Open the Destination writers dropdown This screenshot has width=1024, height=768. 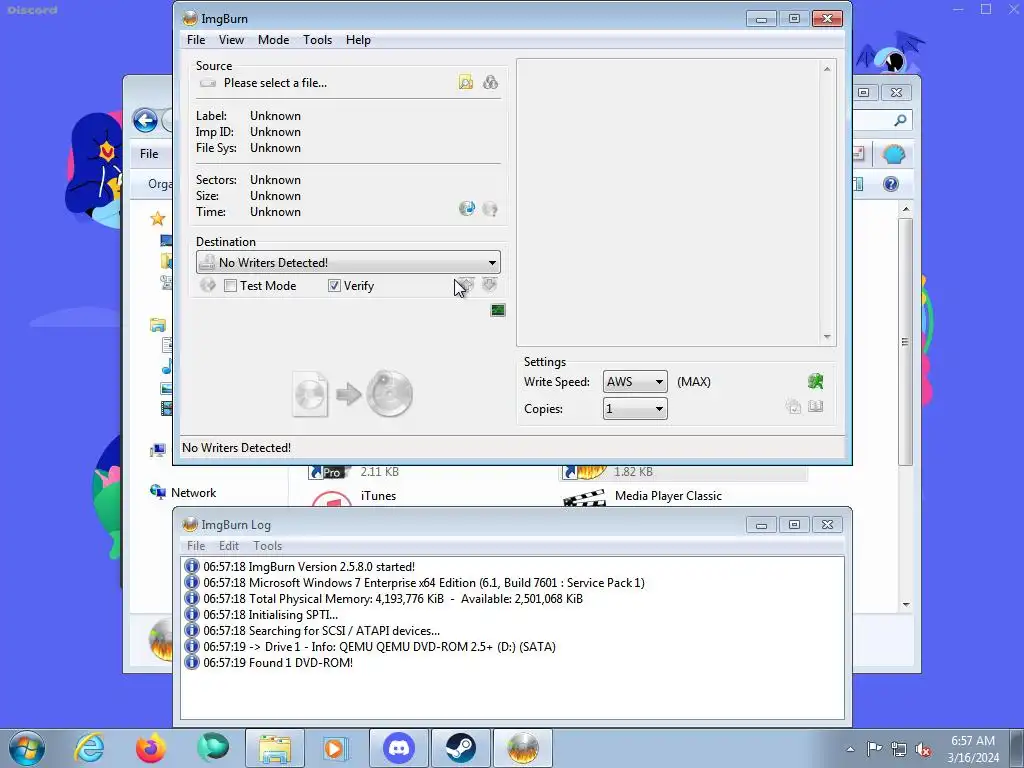pos(348,263)
